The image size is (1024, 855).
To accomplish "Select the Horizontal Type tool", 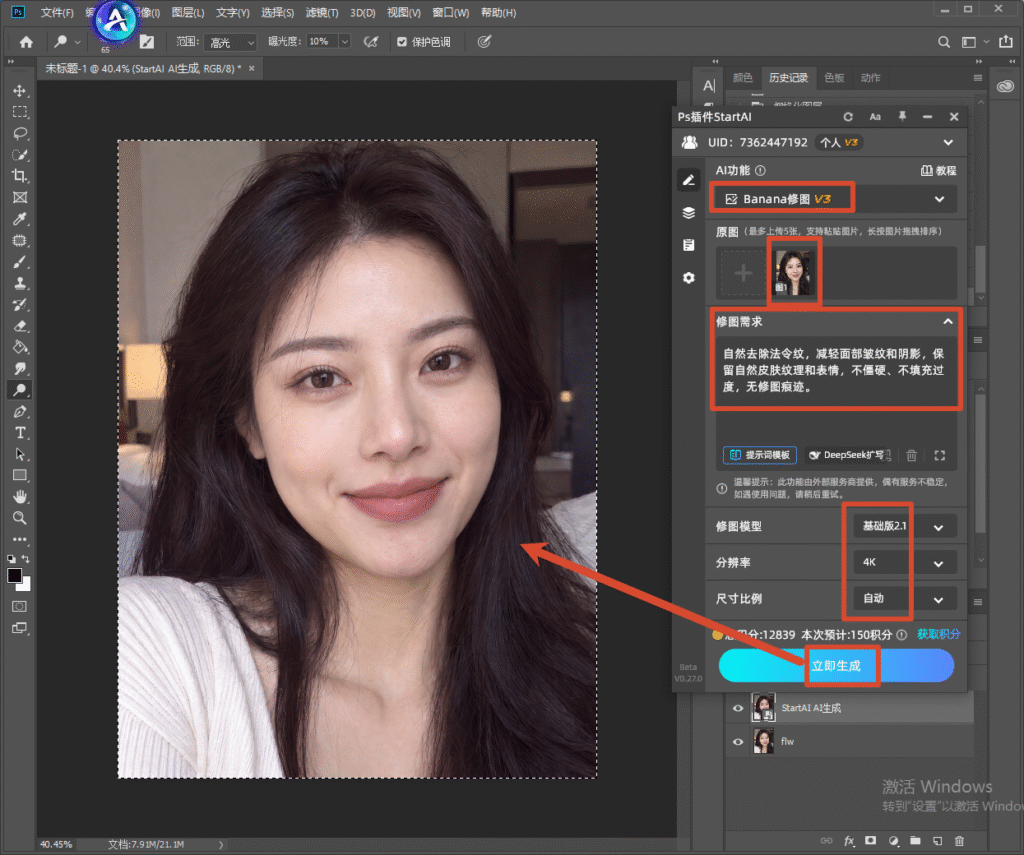I will (x=20, y=433).
